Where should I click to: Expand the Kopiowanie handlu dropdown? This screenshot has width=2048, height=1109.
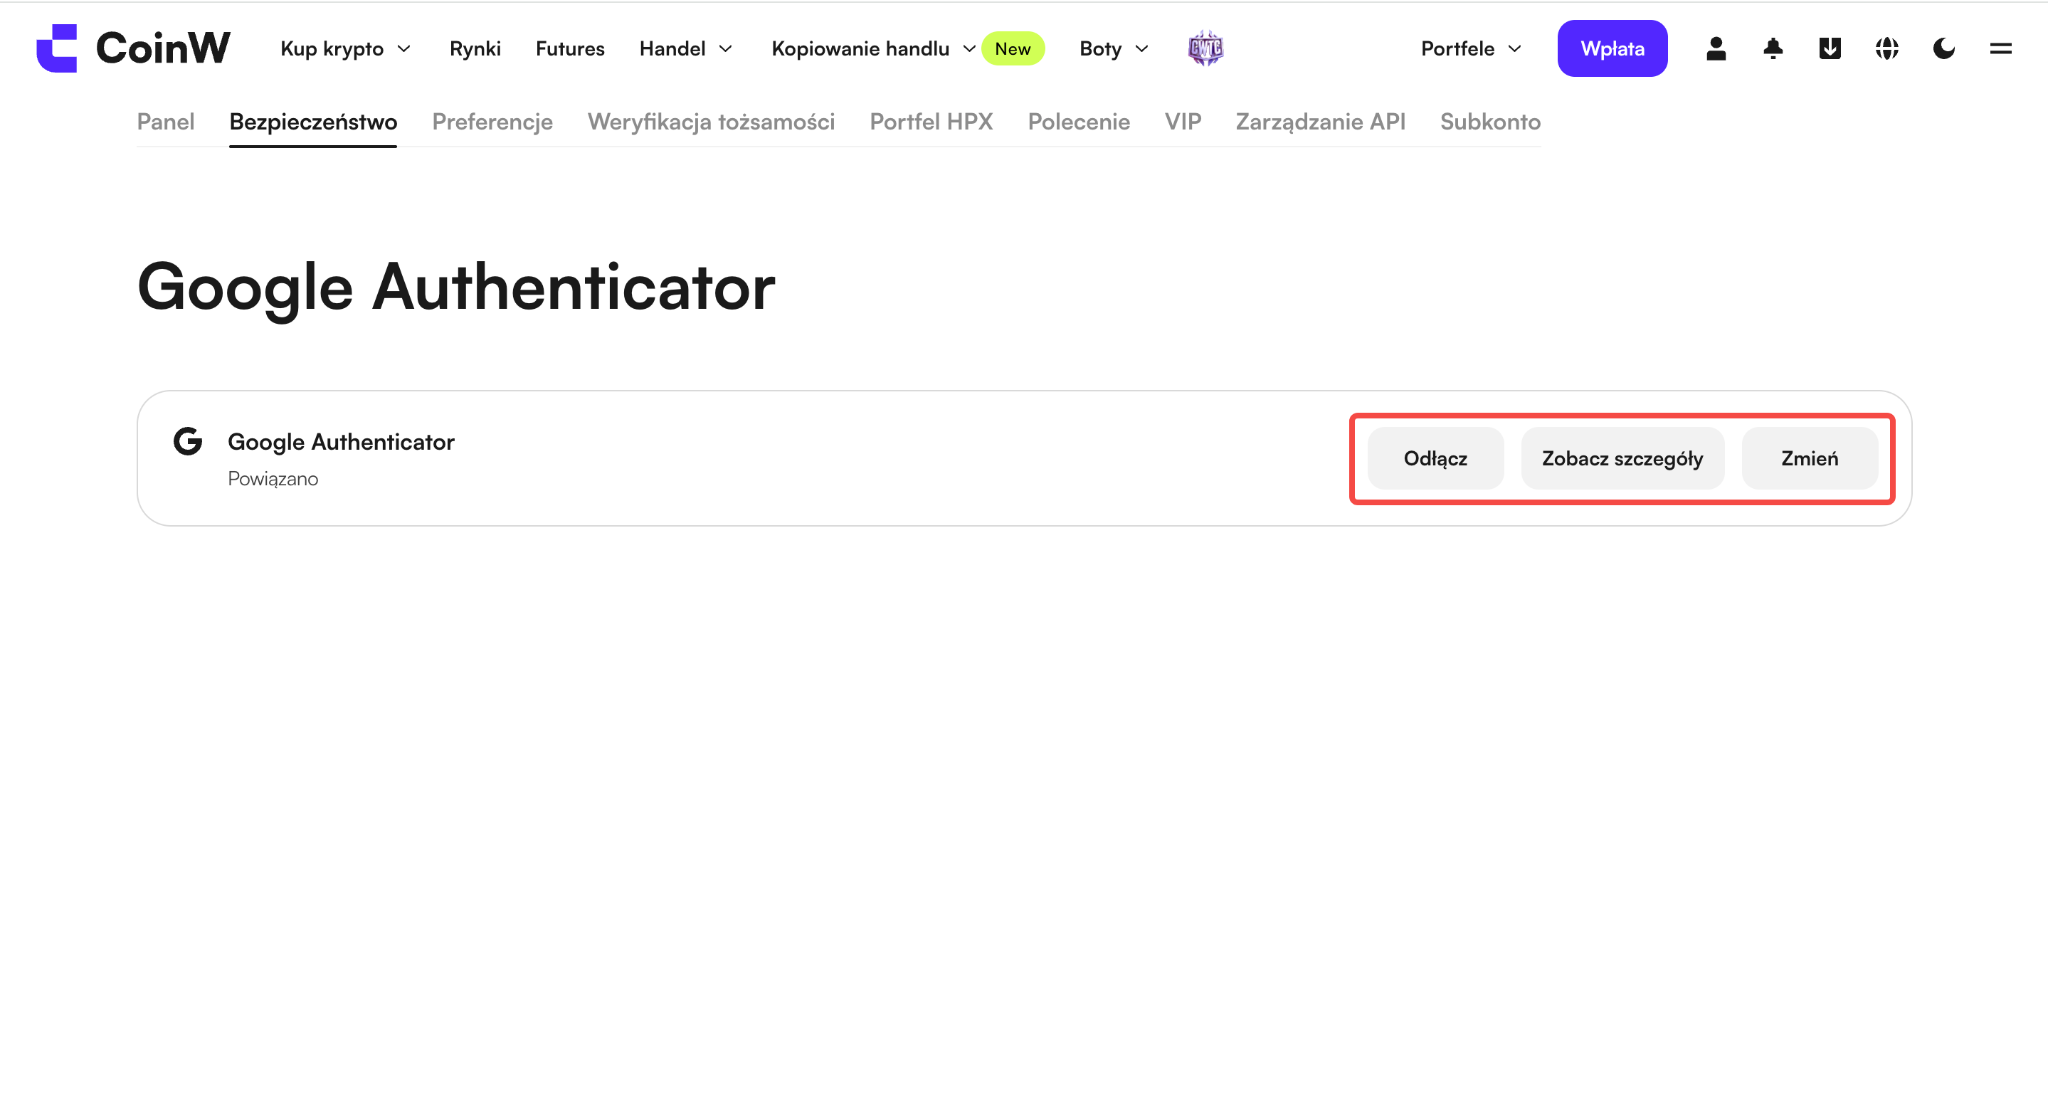point(873,49)
